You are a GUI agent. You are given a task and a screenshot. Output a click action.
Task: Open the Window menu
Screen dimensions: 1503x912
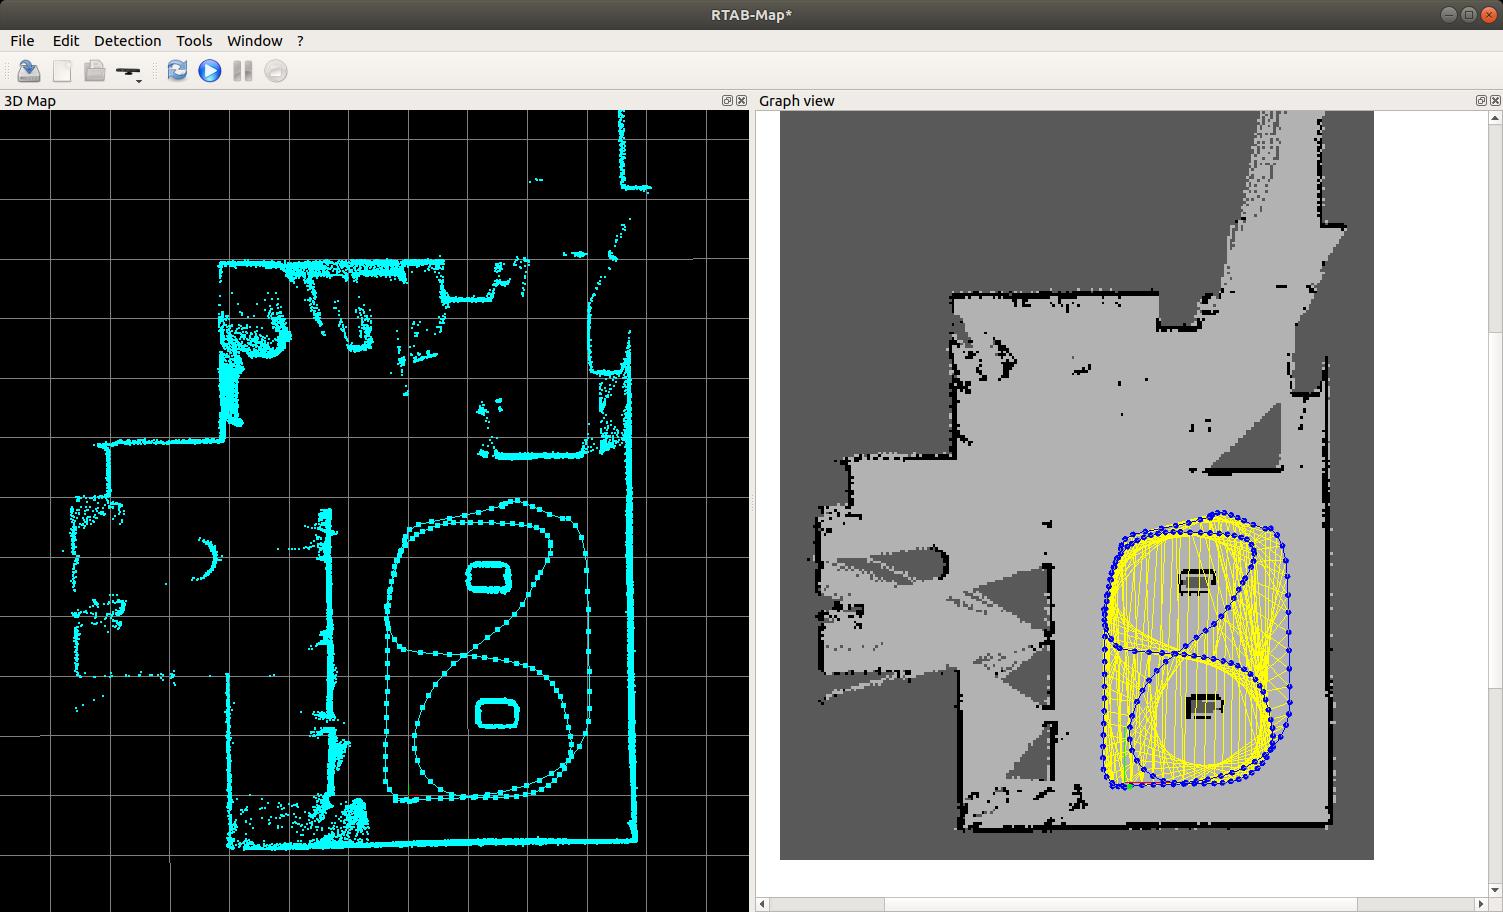point(254,41)
